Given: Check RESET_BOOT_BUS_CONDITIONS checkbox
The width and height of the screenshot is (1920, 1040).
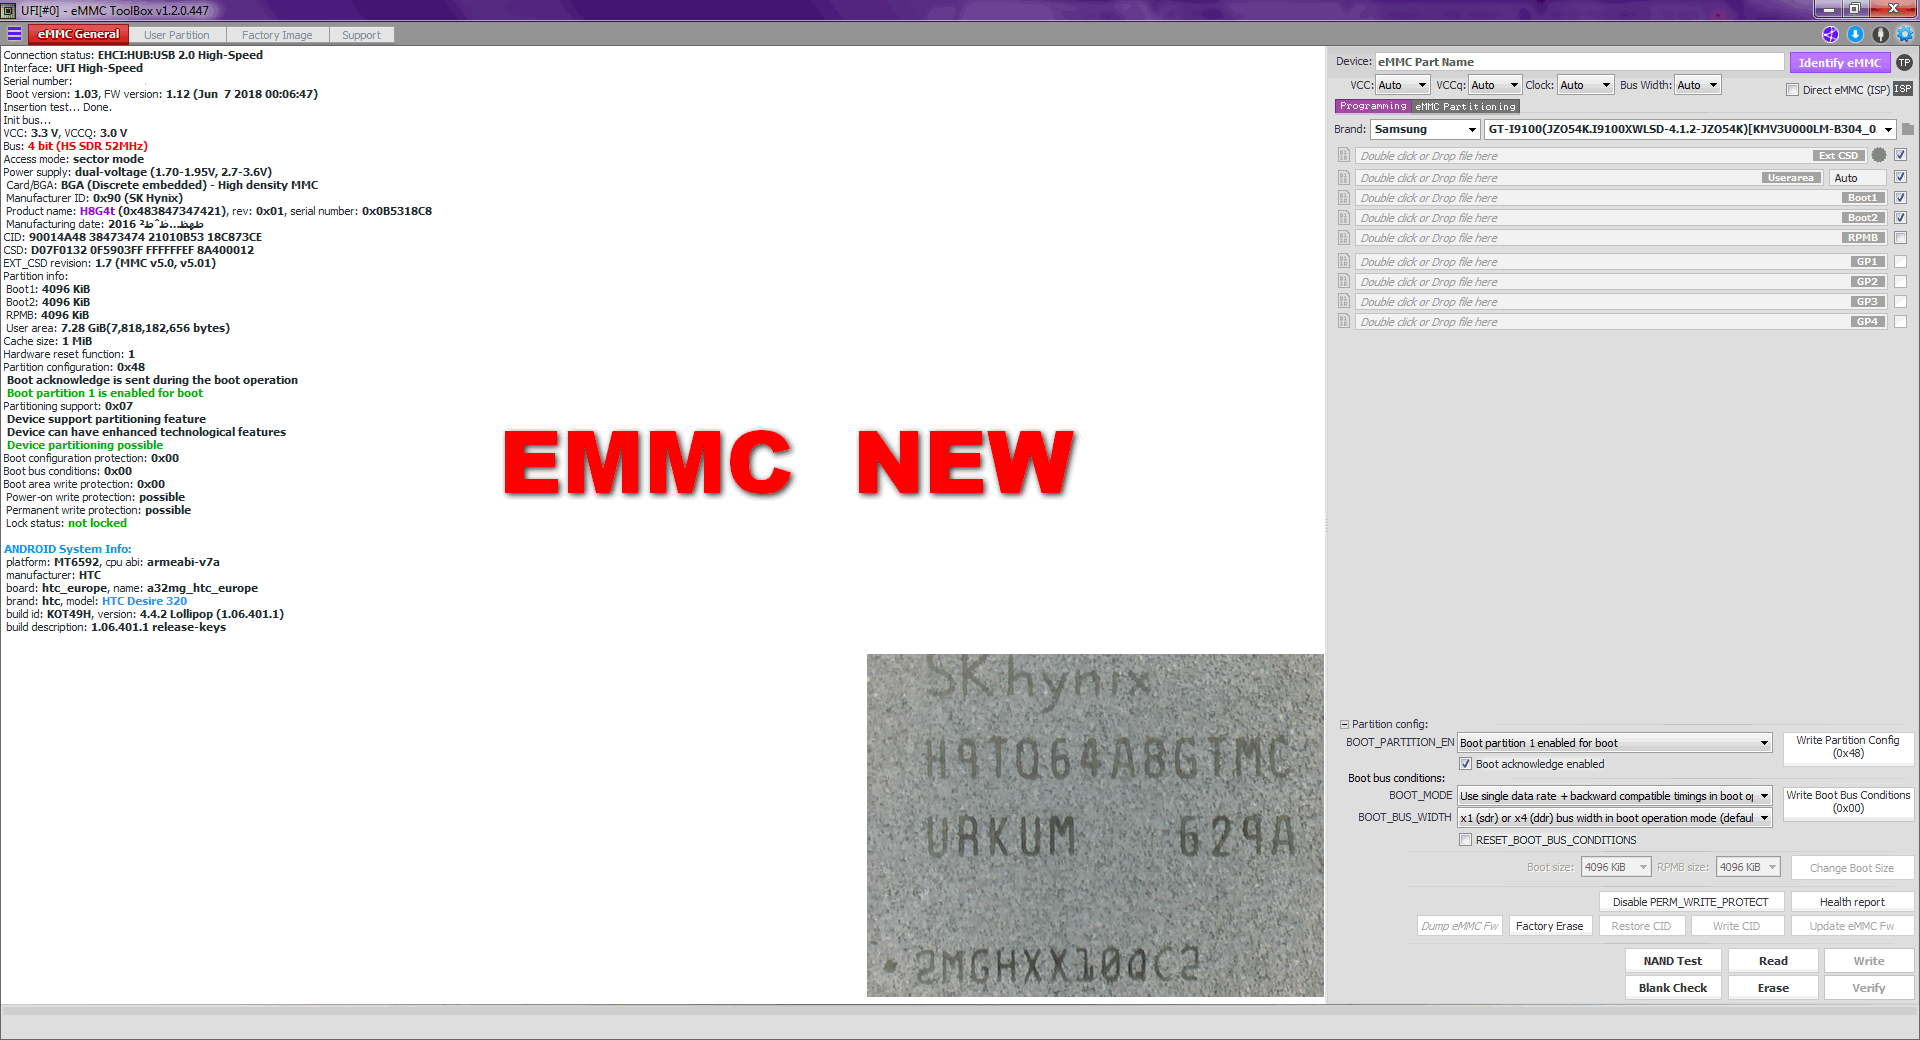Looking at the screenshot, I should [x=1465, y=840].
